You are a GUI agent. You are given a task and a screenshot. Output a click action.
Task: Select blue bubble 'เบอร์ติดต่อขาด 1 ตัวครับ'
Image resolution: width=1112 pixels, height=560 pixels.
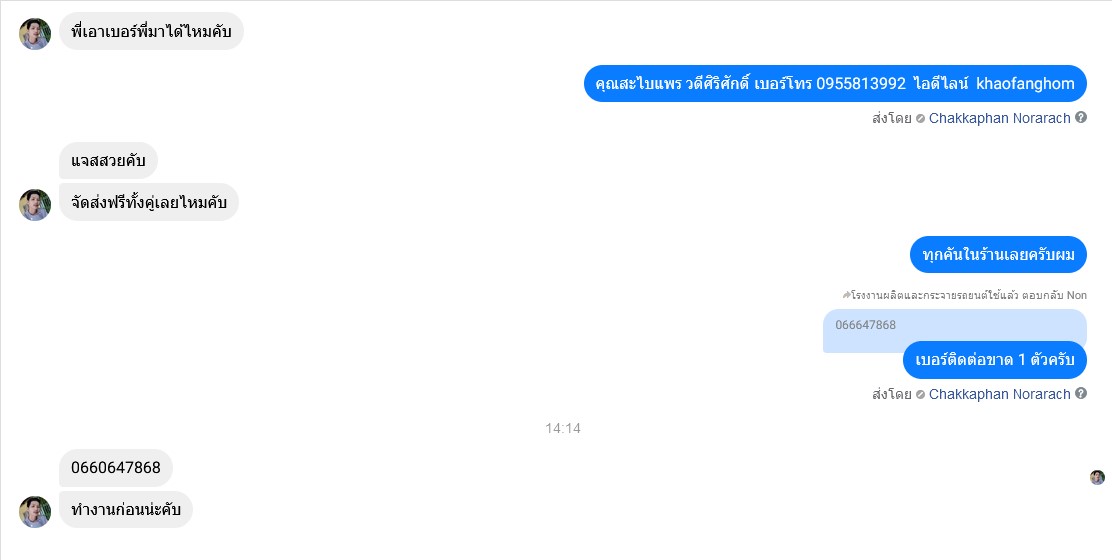pos(995,360)
